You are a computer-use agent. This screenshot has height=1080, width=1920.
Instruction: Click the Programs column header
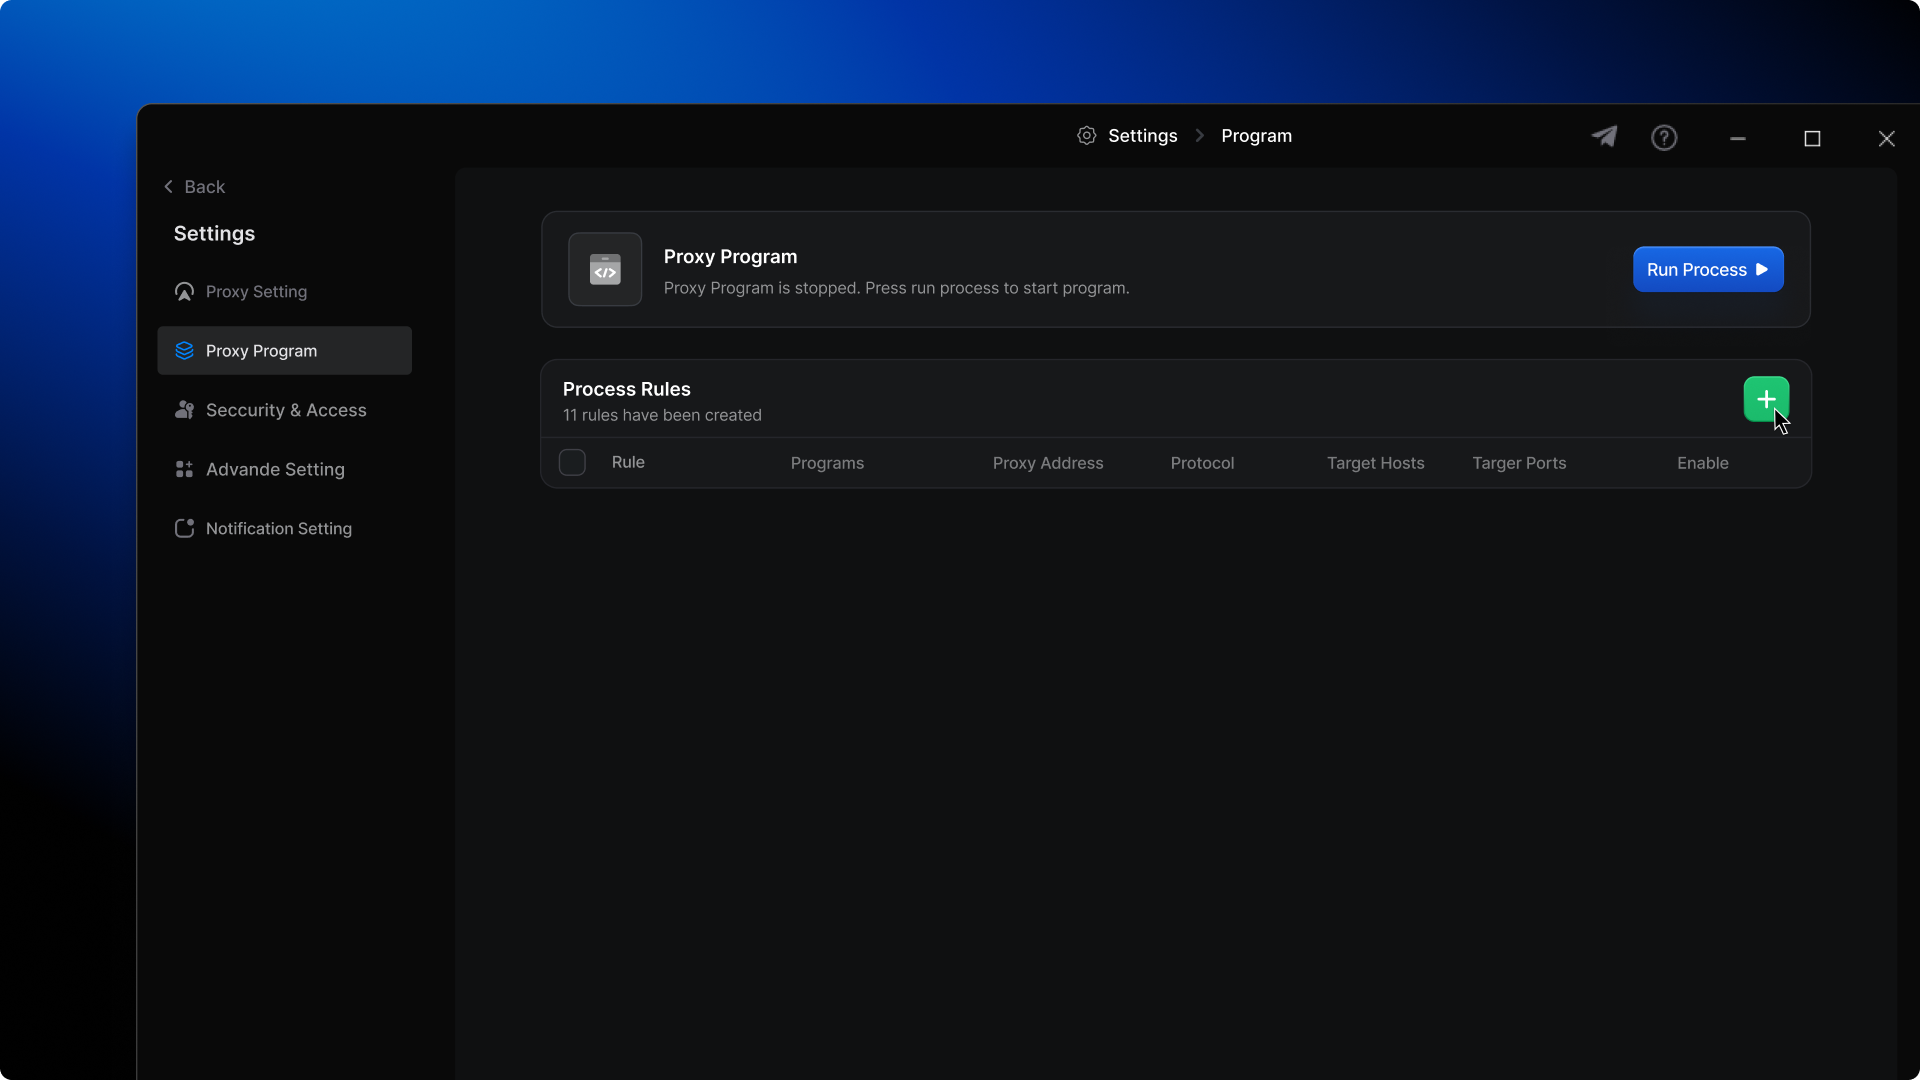coord(827,463)
